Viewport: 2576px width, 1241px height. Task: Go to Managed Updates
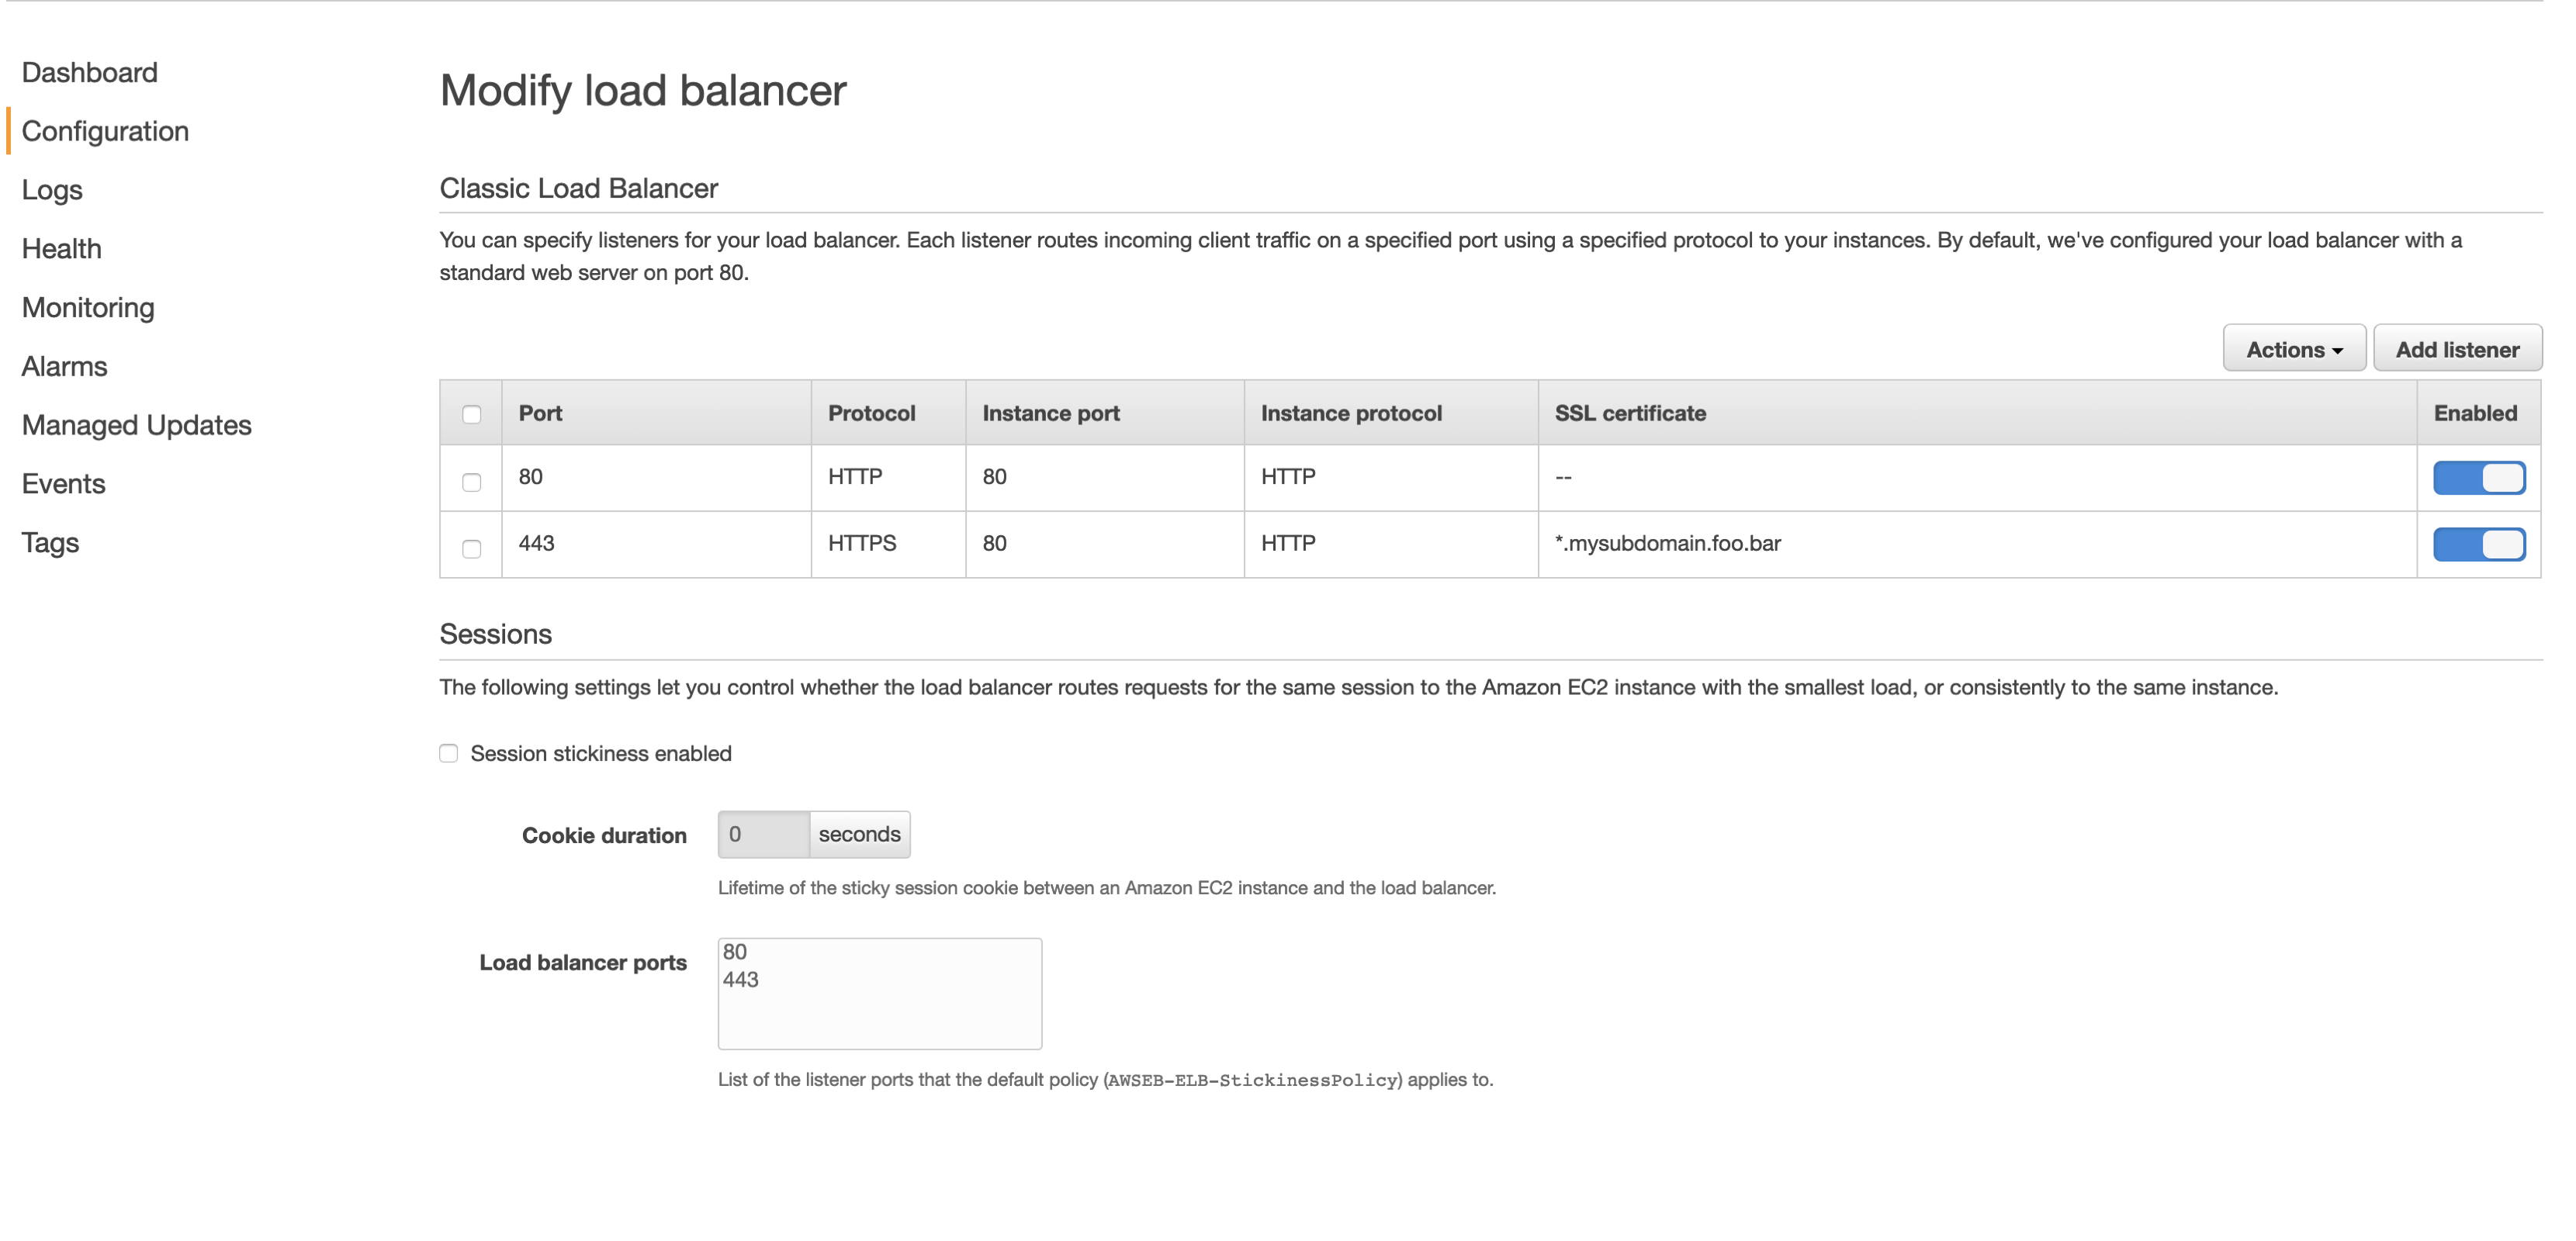136,425
